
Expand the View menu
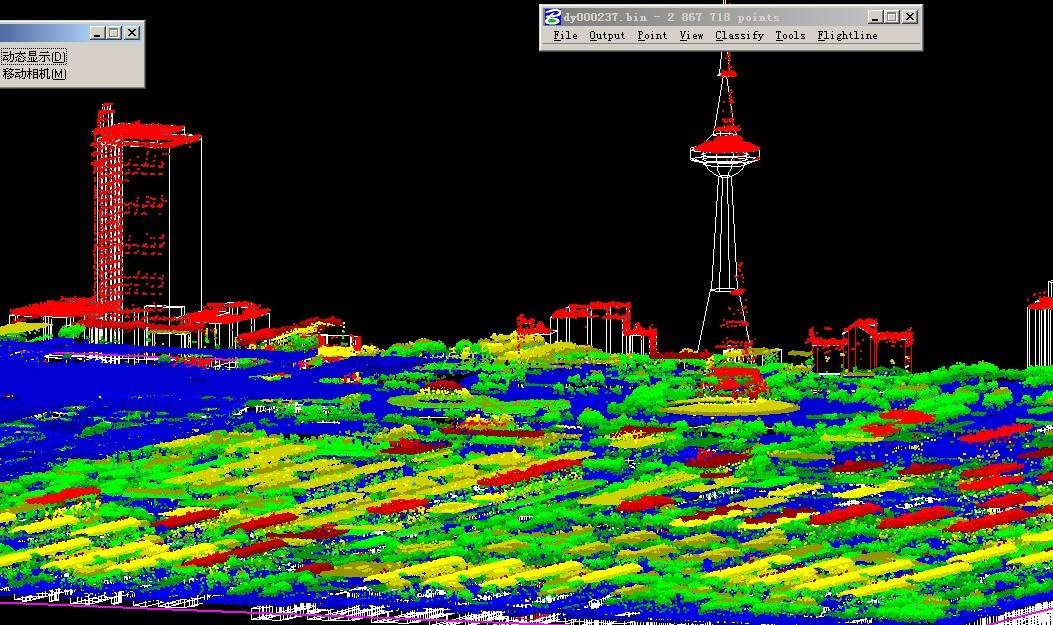click(x=691, y=35)
